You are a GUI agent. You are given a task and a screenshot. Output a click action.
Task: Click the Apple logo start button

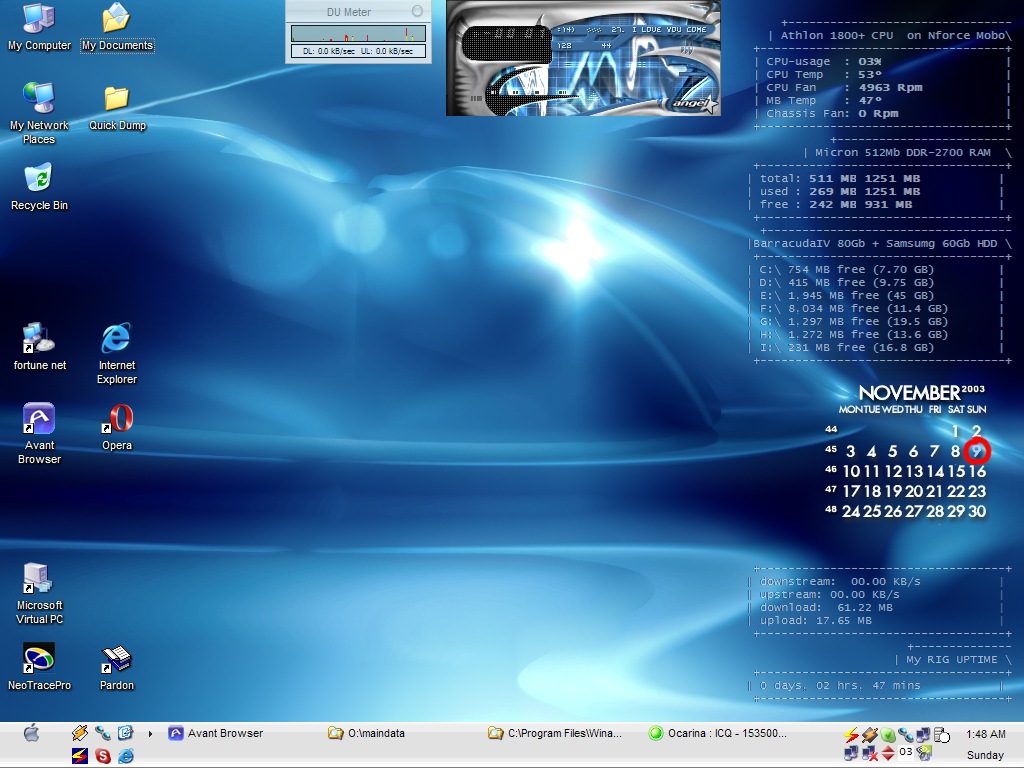click(31, 734)
